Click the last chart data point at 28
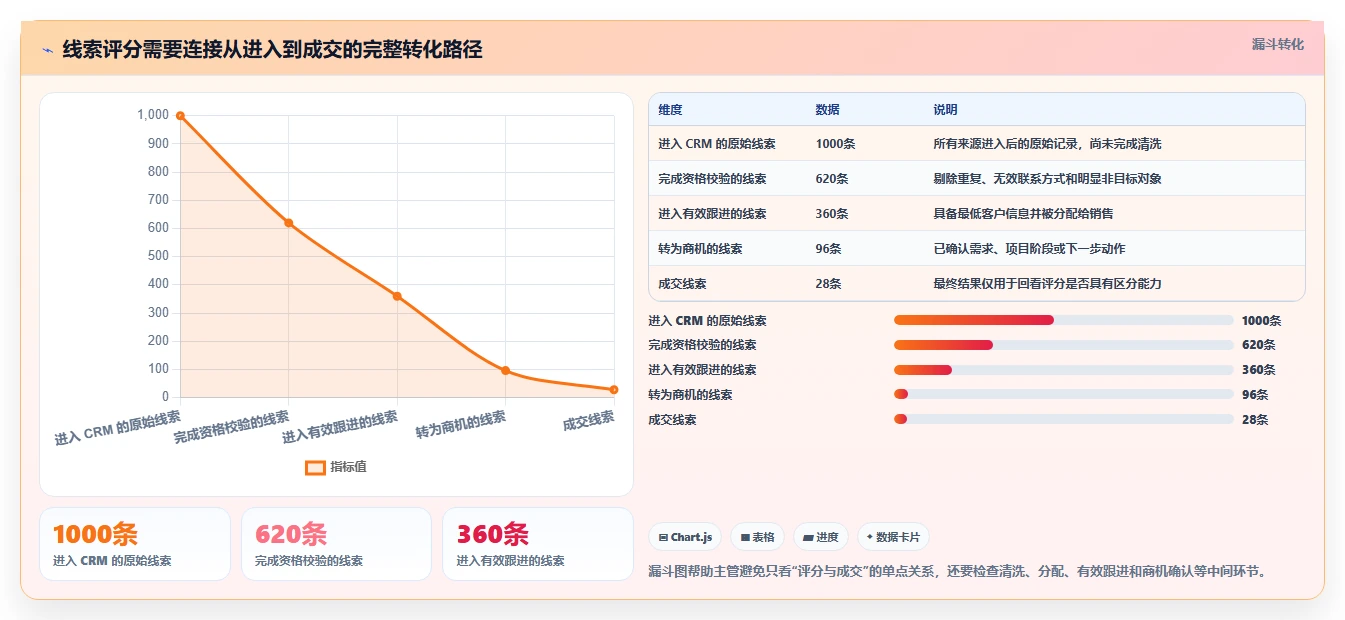 [x=613, y=390]
